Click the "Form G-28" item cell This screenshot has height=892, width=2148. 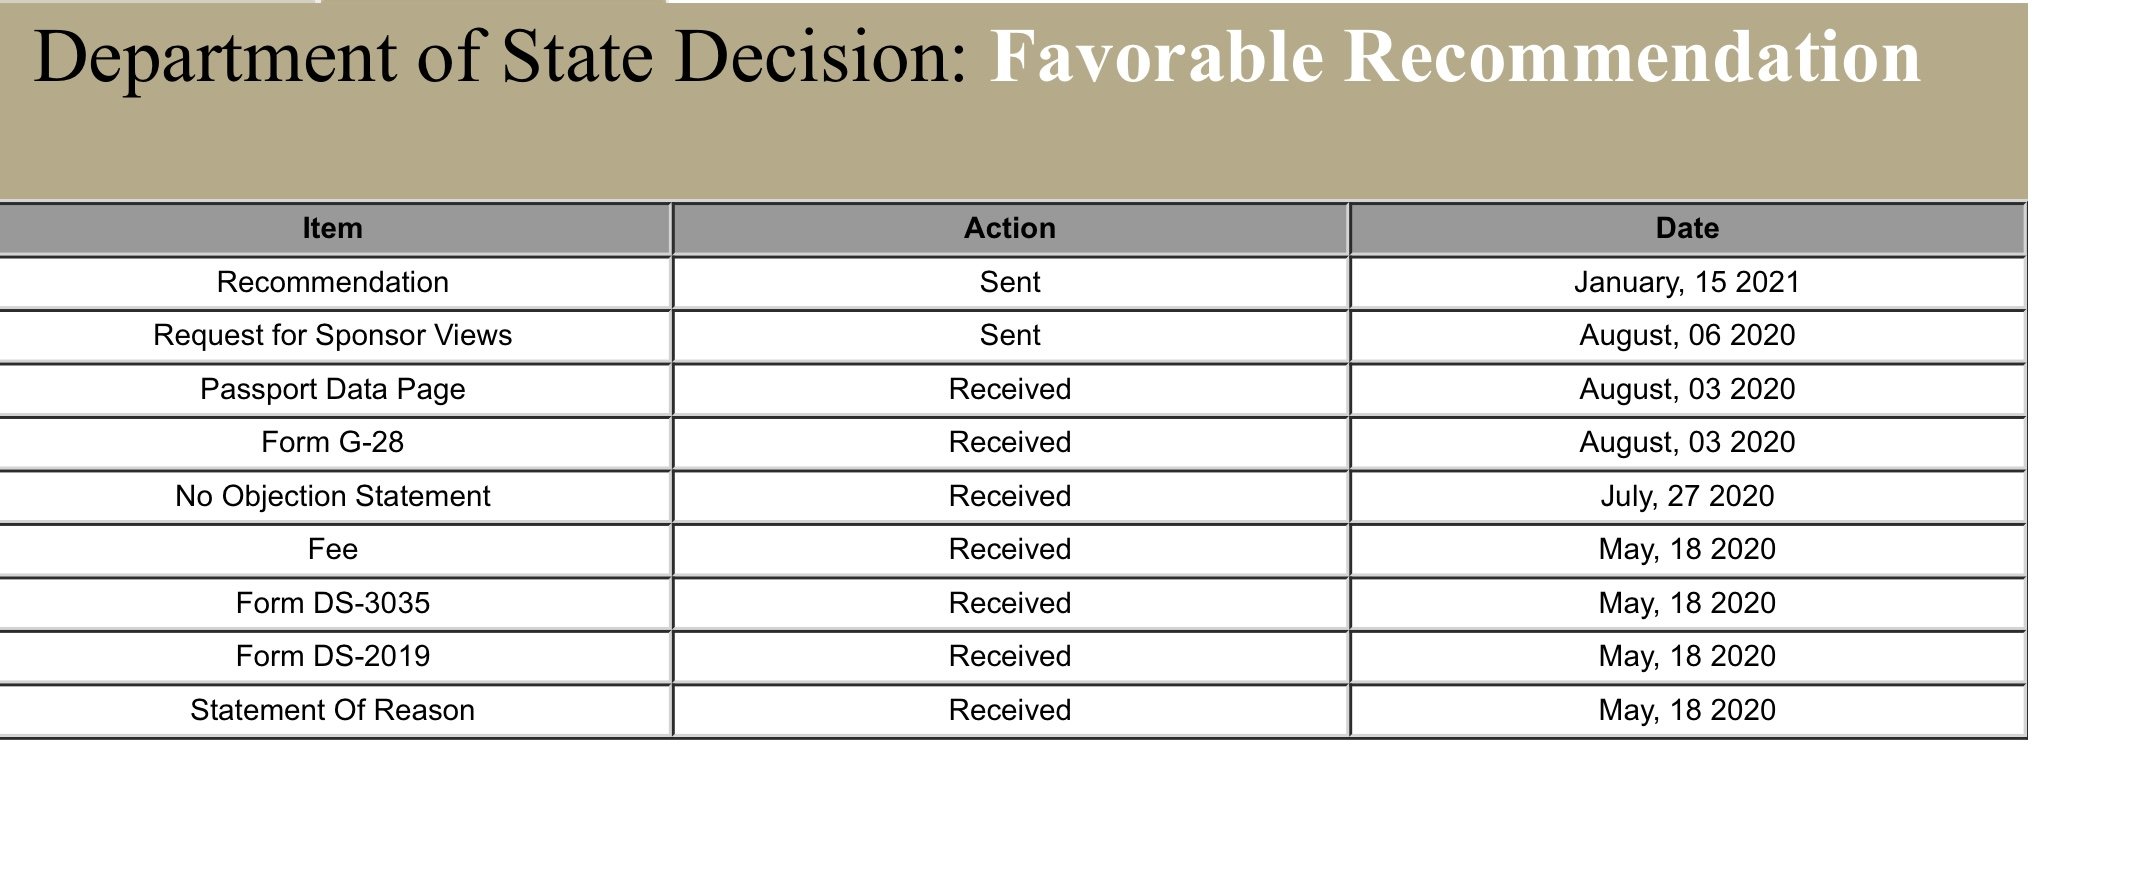[332, 443]
